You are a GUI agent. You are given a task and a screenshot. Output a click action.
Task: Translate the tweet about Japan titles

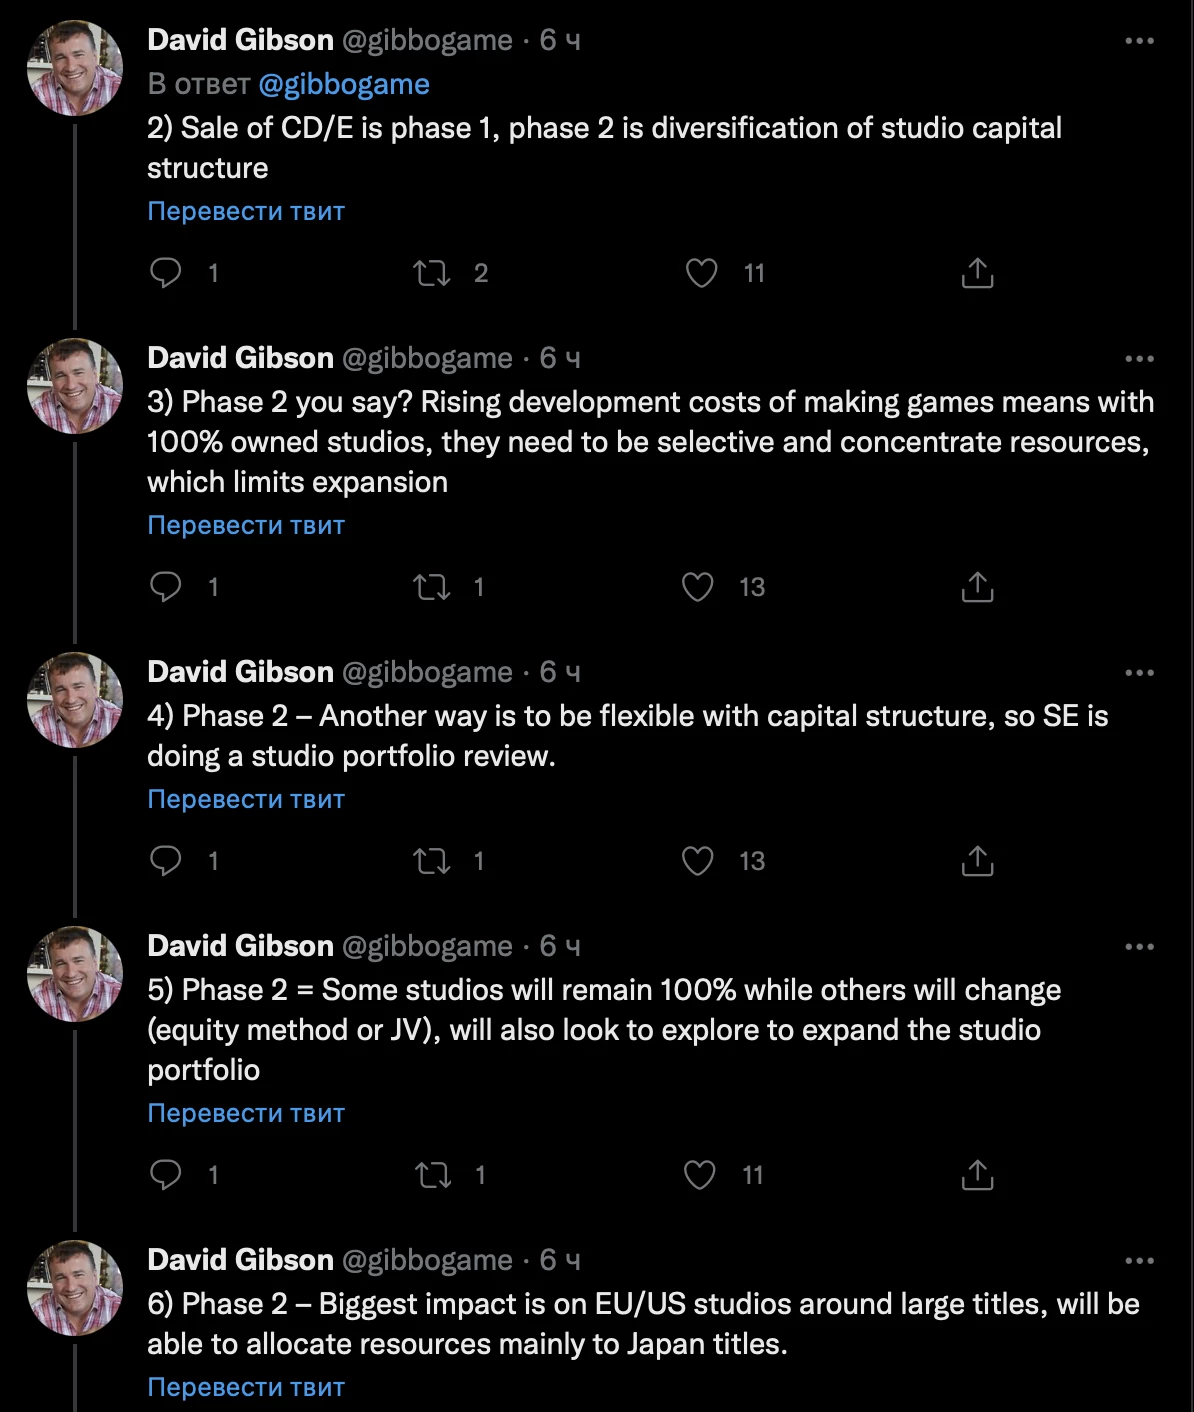coord(246,1387)
